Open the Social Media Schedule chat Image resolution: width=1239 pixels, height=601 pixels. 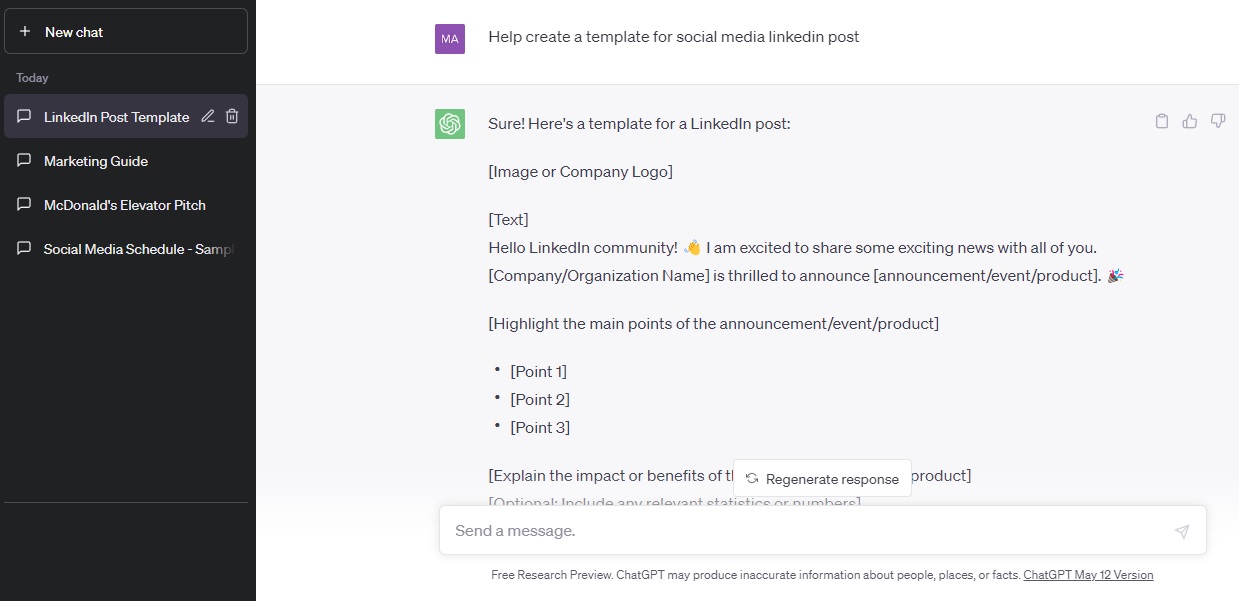click(138, 249)
